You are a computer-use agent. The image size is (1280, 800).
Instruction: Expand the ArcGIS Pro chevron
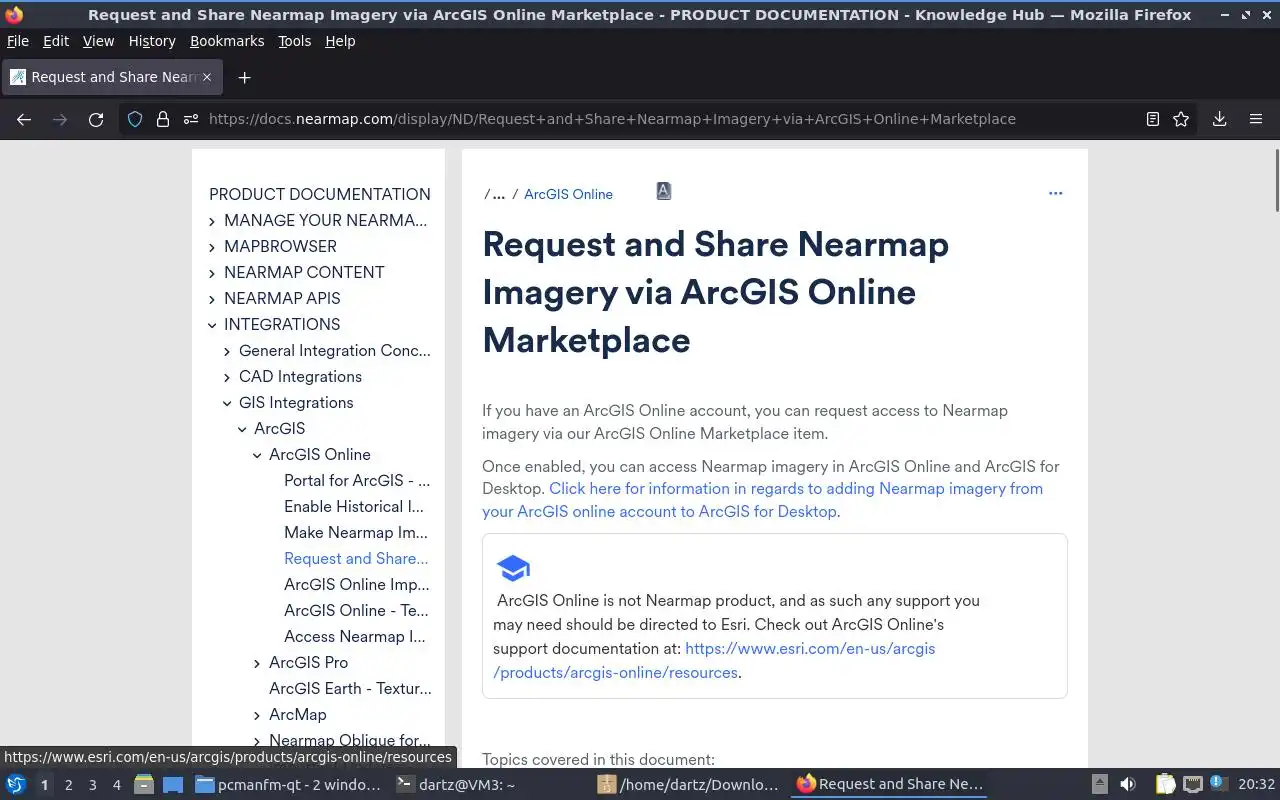pos(257,663)
